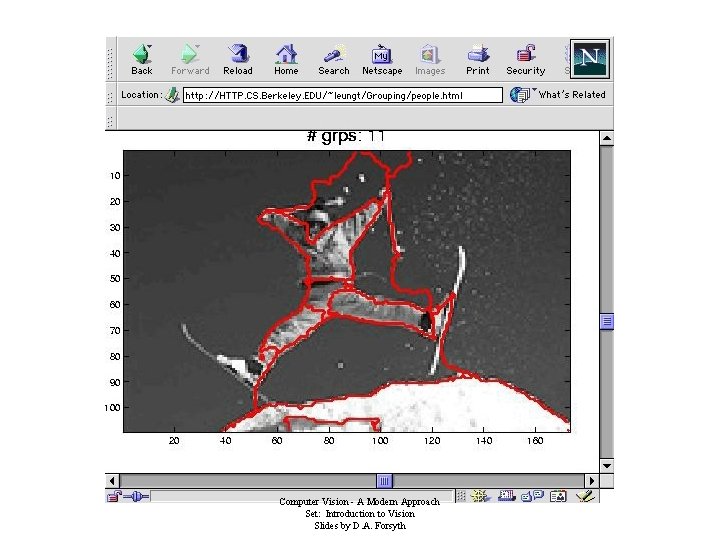Click 'Slides by D.A. Forsyth' caption
The height and width of the screenshot is (540, 720).
click(360, 526)
